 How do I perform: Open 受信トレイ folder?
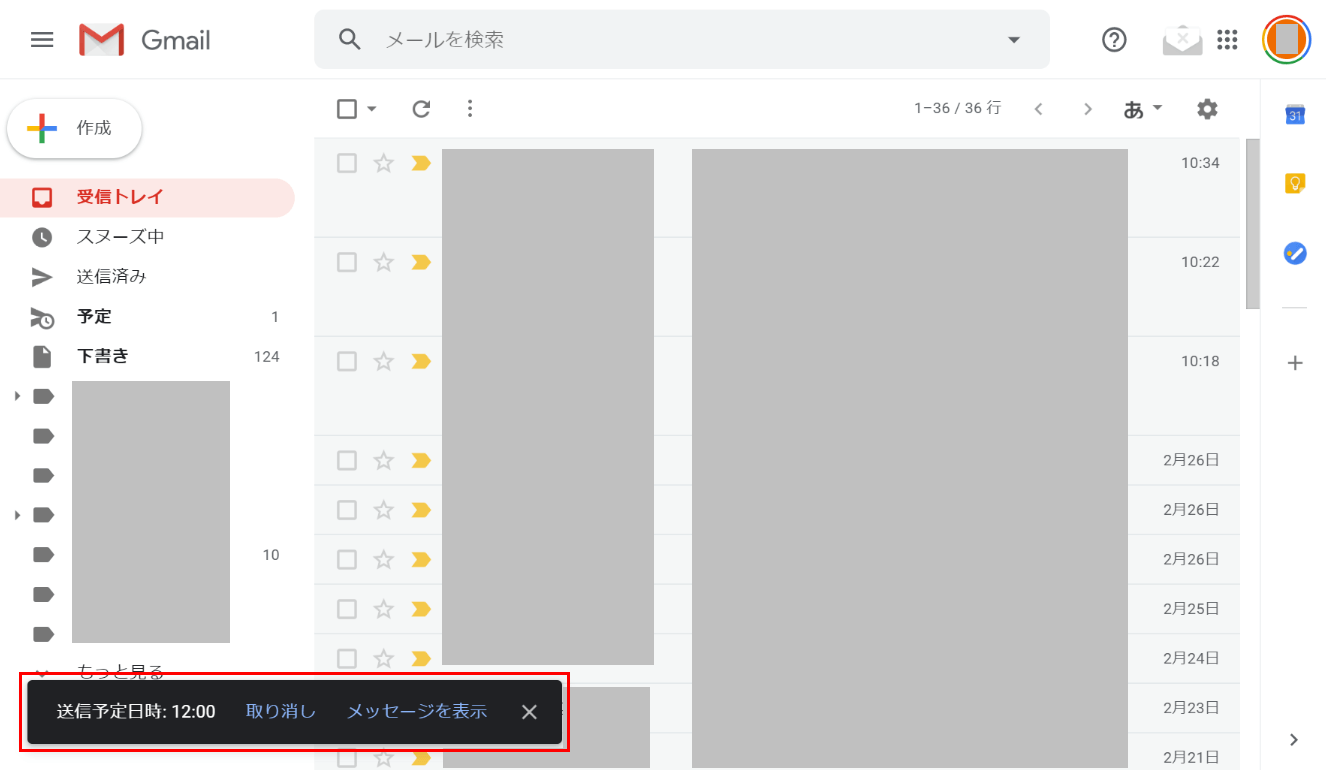pos(148,197)
